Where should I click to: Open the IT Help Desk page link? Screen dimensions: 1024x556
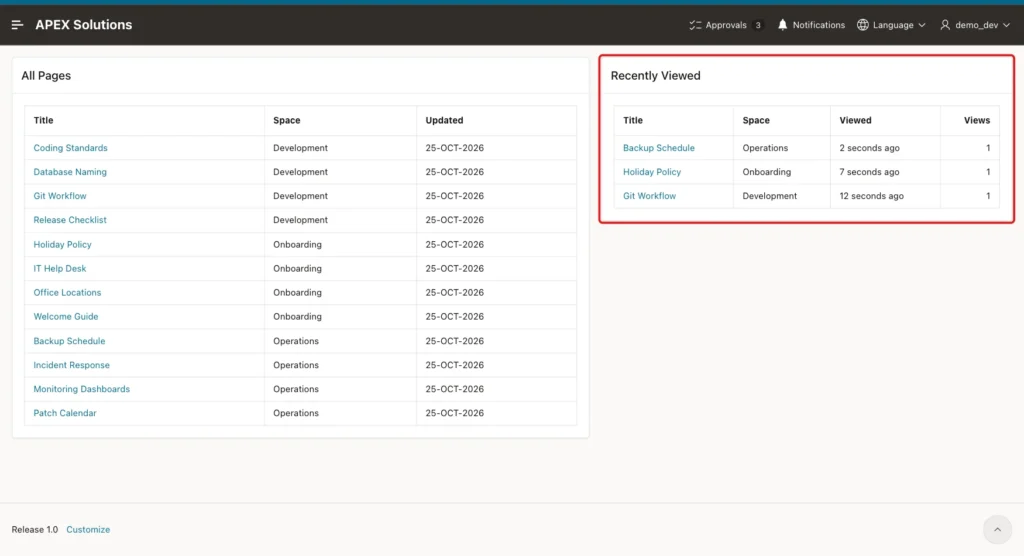60,269
